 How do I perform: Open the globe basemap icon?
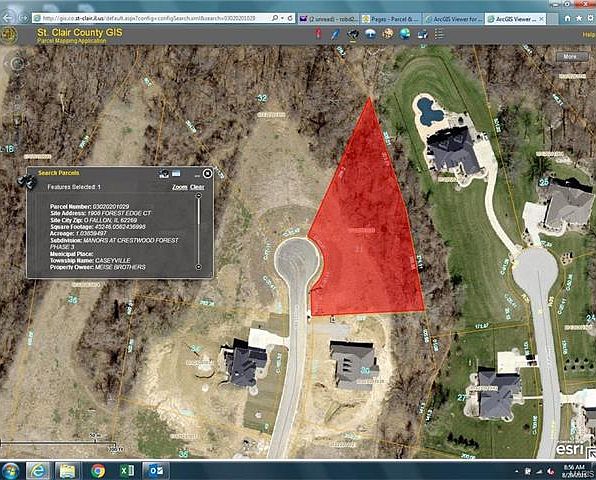click(x=405, y=34)
